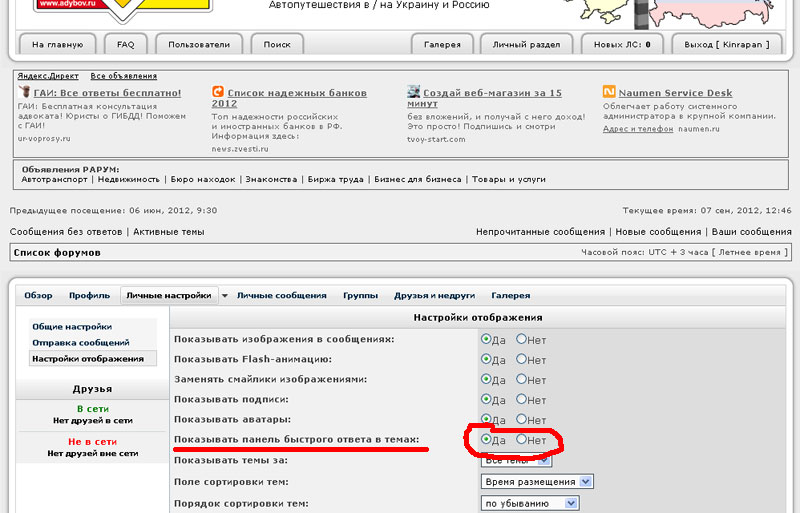Switch to the Профиль tab
The image size is (800, 513).
pos(89,296)
